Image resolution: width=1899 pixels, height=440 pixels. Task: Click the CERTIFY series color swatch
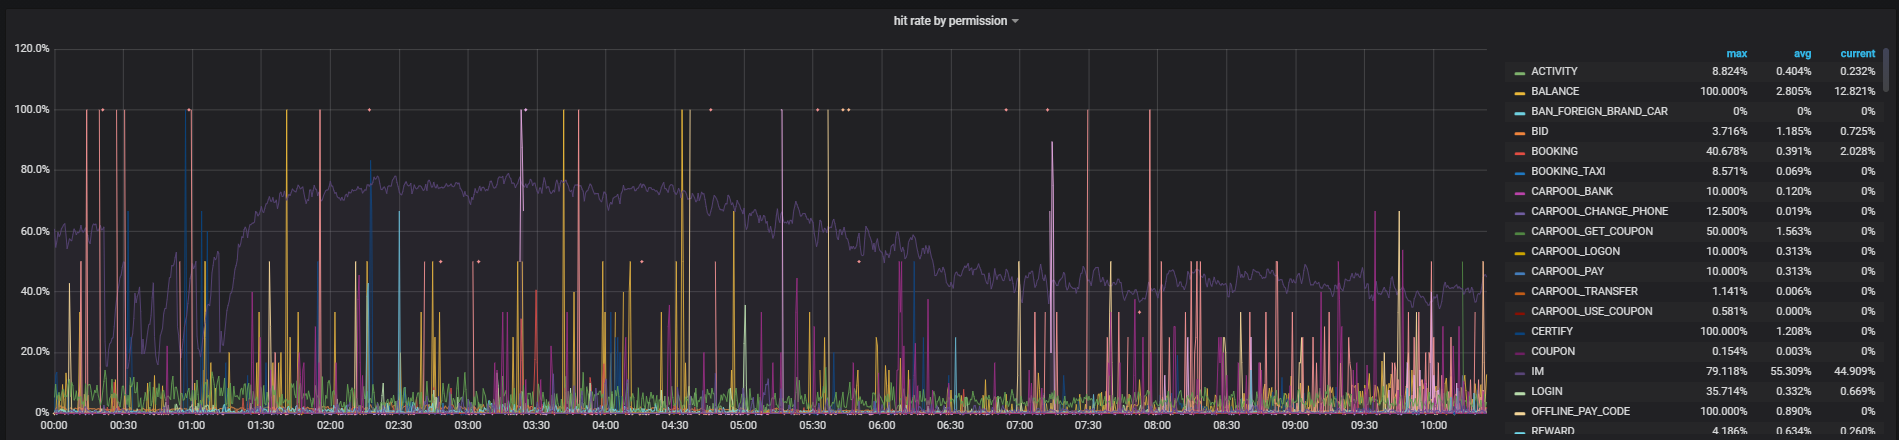1519,332
